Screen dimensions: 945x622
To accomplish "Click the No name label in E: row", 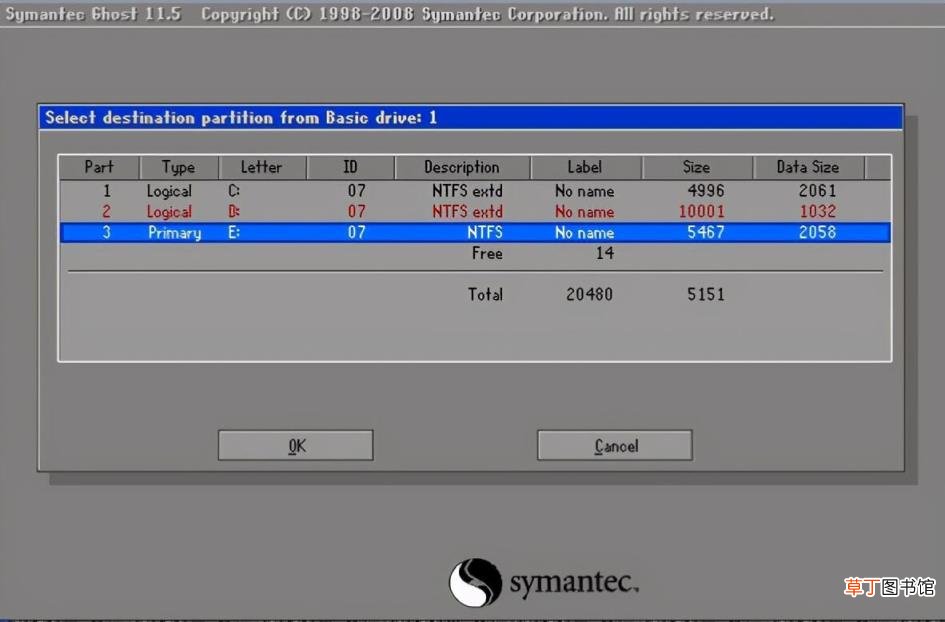I will 585,232.
